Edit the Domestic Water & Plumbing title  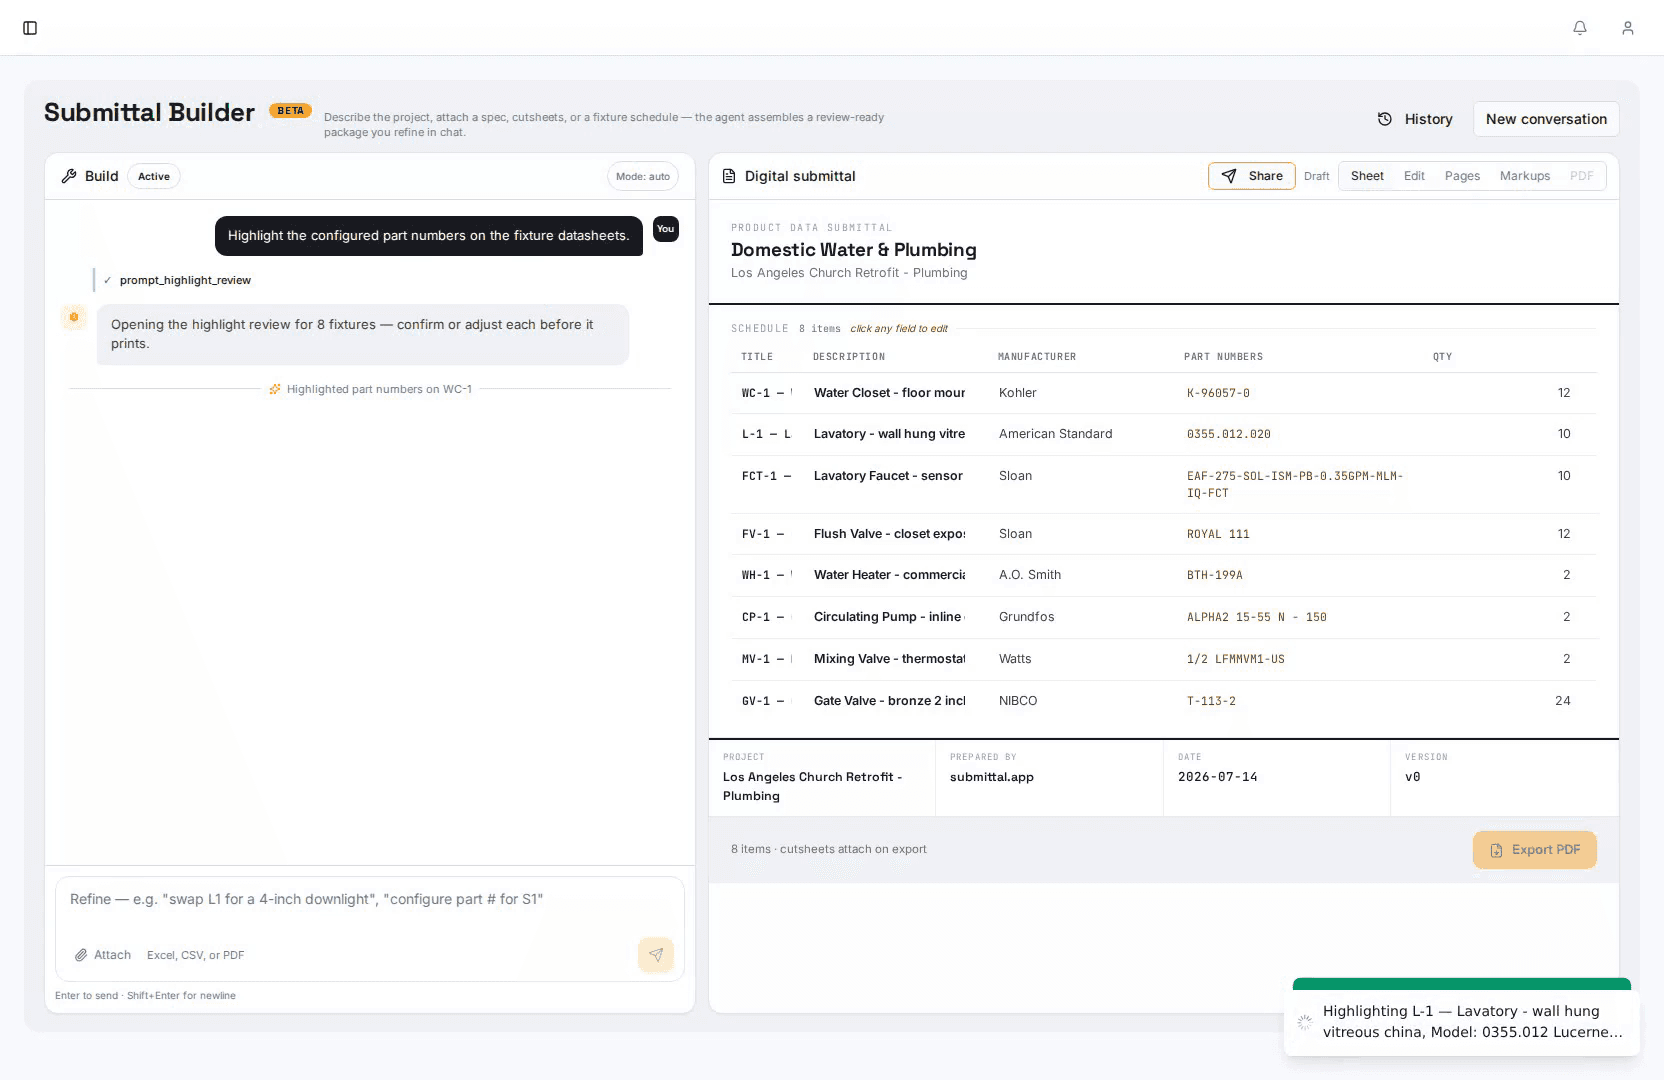pos(854,250)
